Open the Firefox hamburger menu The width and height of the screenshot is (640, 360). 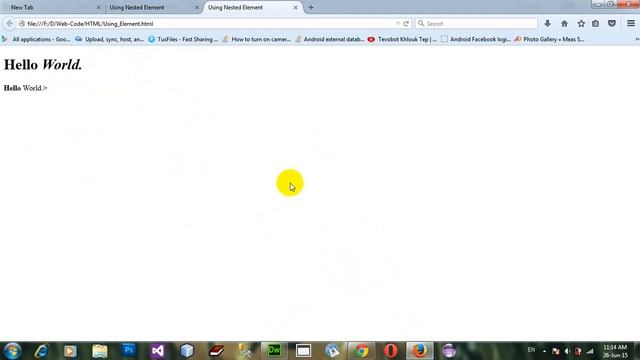(631, 24)
